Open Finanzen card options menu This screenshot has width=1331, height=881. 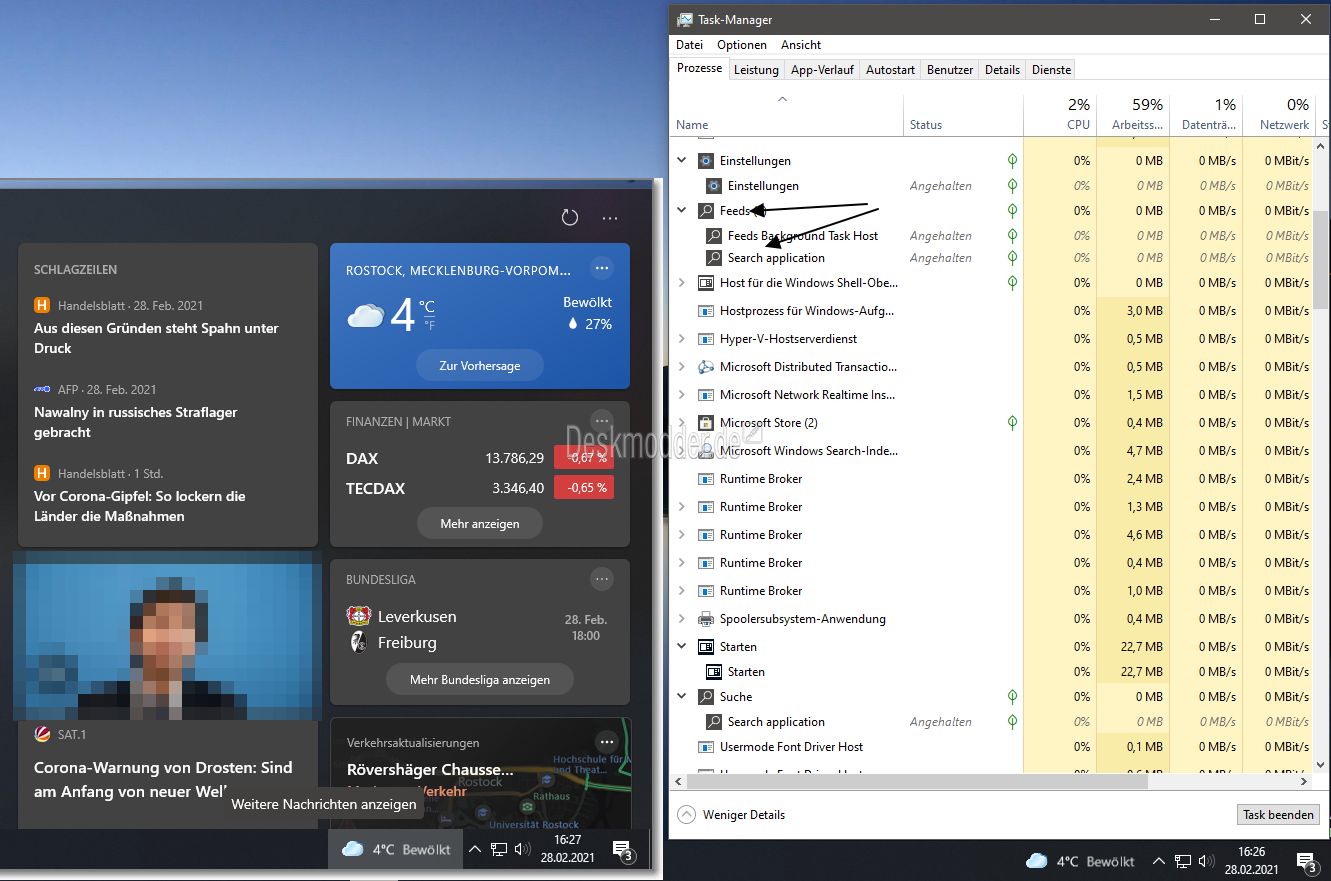[601, 419]
